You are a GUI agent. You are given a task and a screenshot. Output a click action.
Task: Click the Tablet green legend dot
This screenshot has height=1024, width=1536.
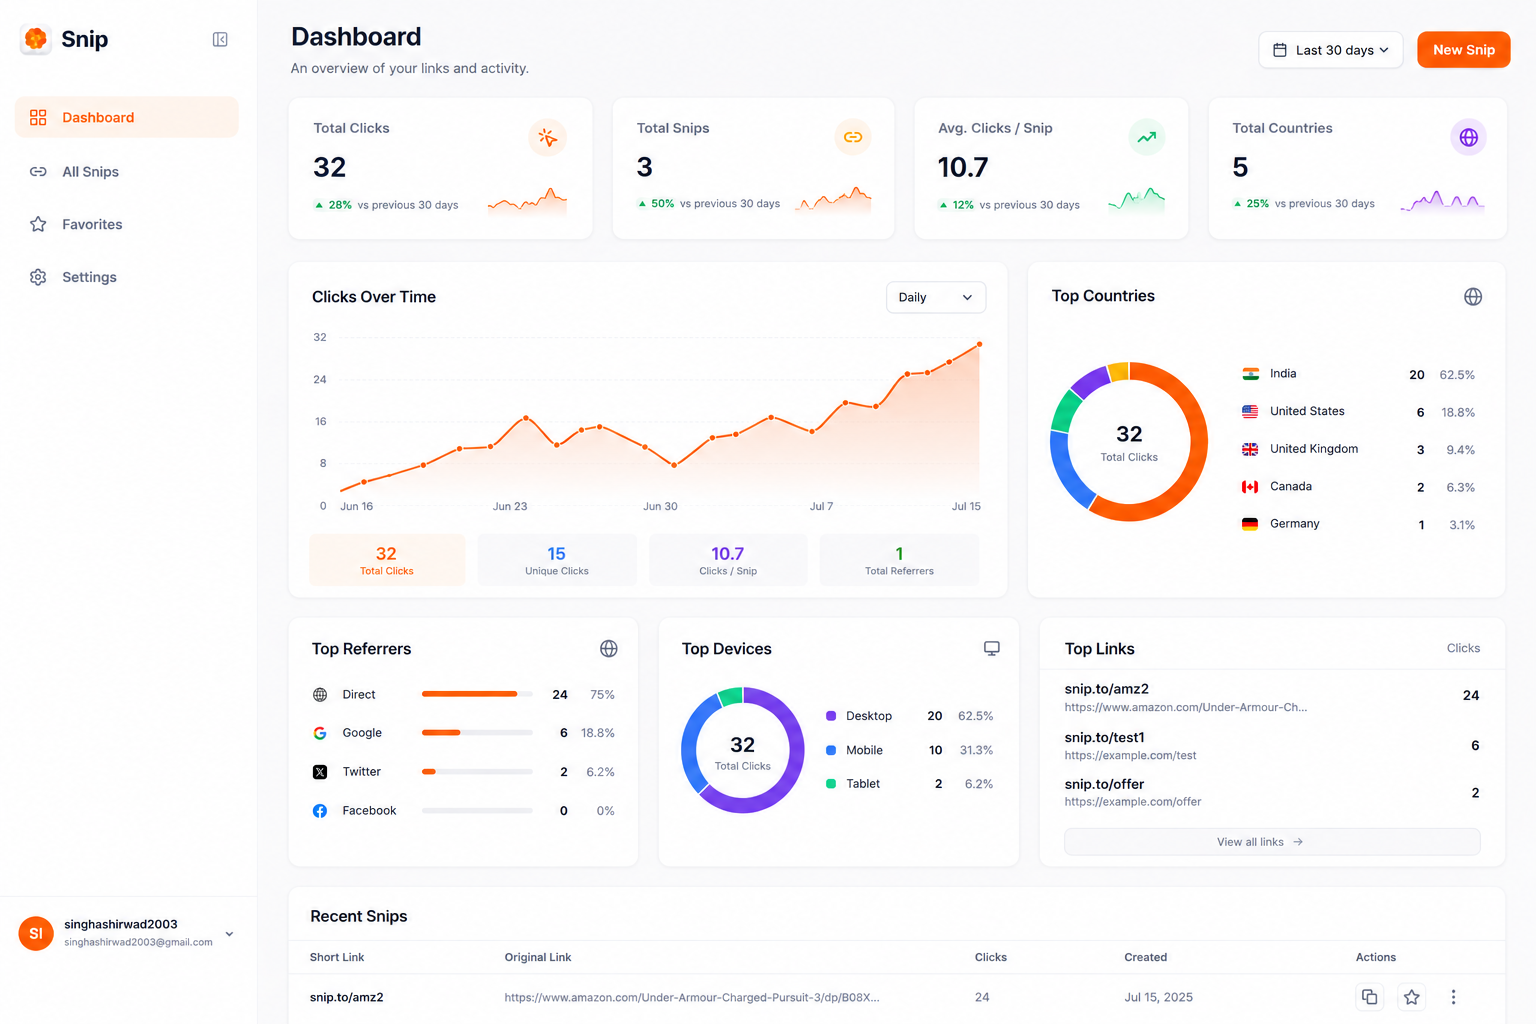point(831,784)
